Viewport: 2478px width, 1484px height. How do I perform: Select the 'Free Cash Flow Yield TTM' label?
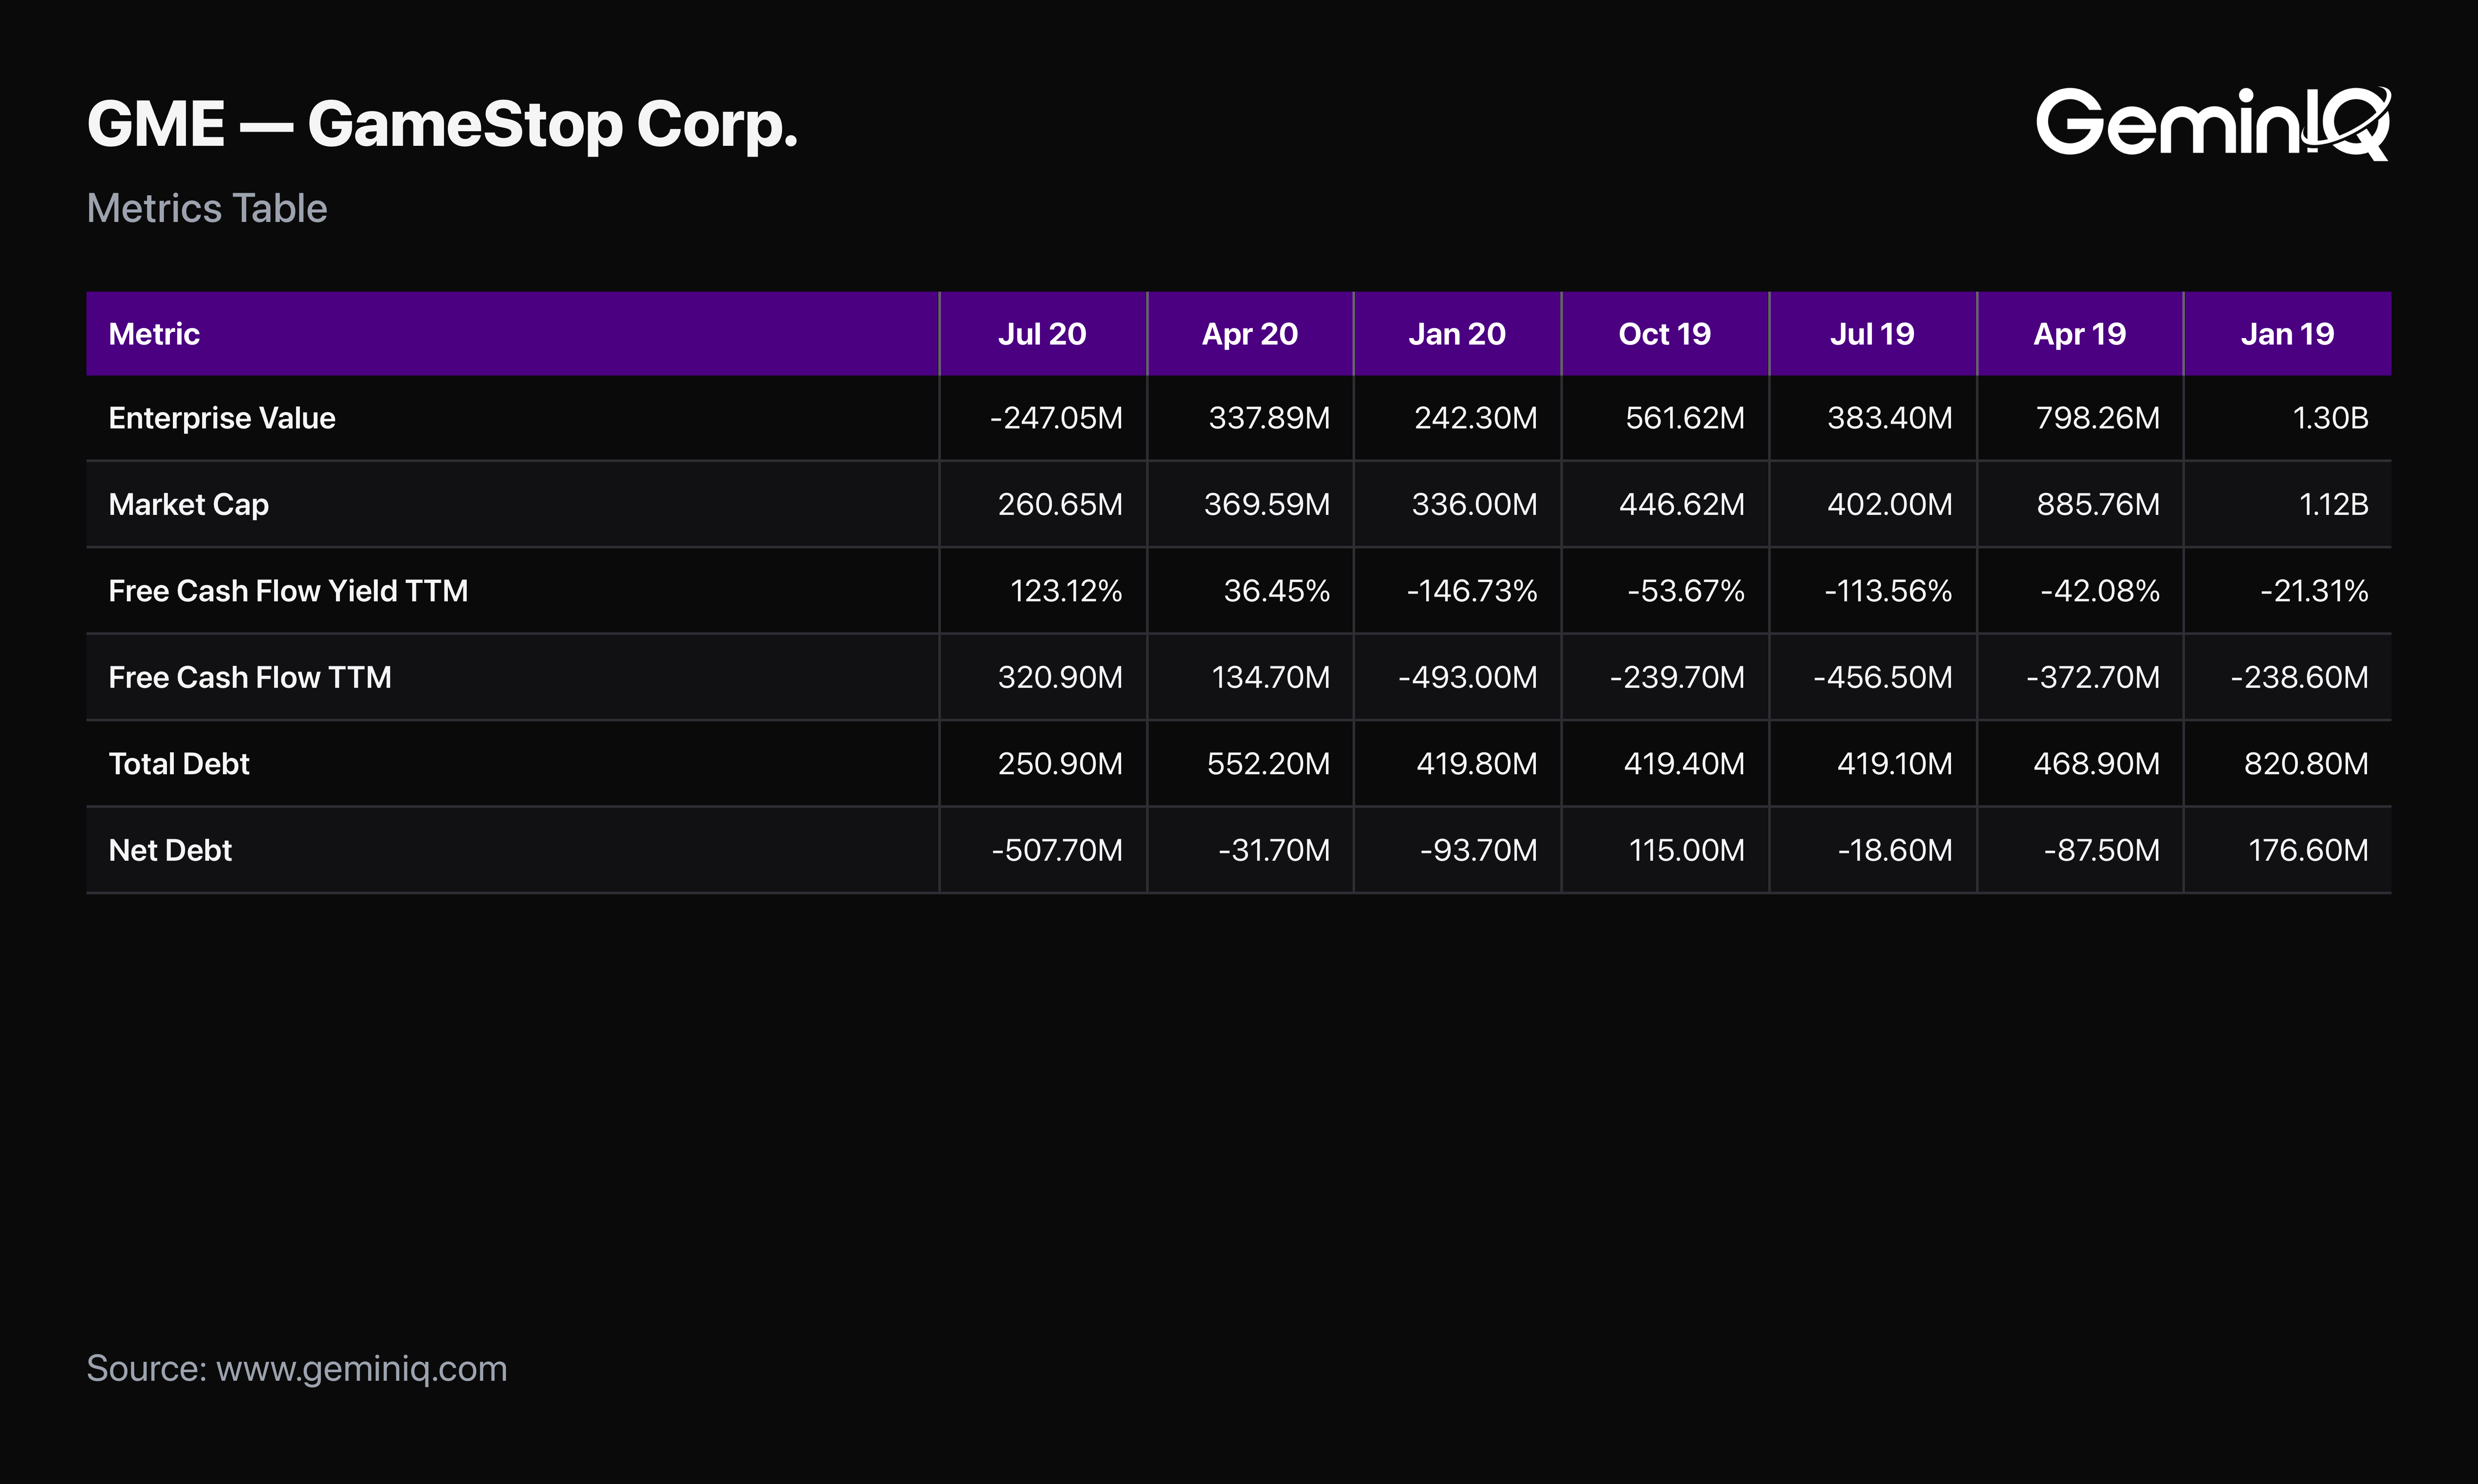(x=288, y=591)
